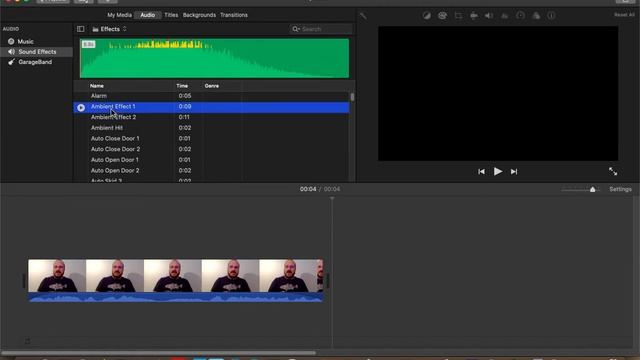Screen dimensions: 640x360
Task: Select the cropping tool icon
Action: pyautogui.click(x=458, y=16)
